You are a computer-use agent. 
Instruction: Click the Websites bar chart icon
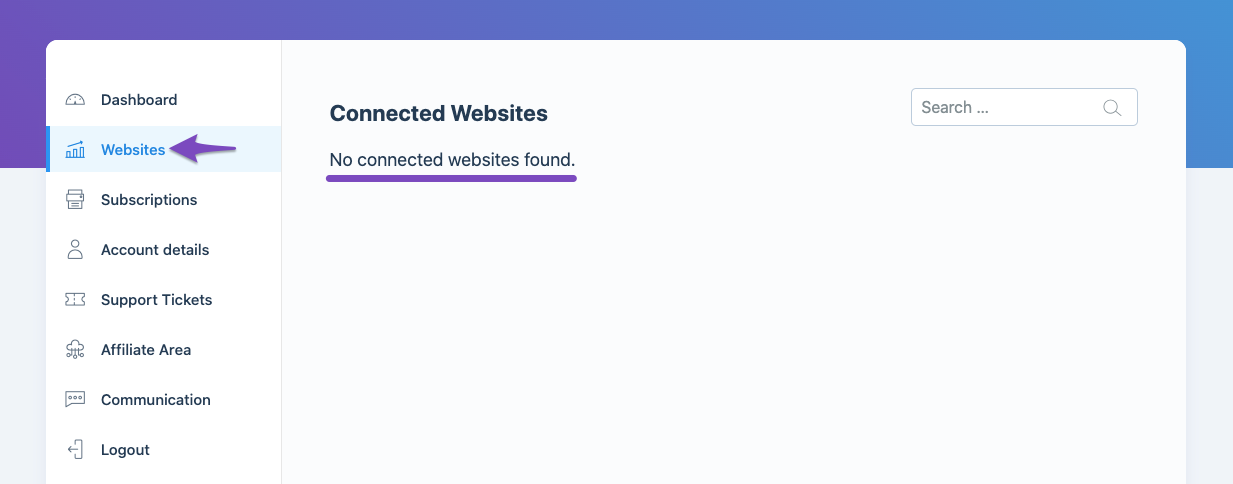75,150
